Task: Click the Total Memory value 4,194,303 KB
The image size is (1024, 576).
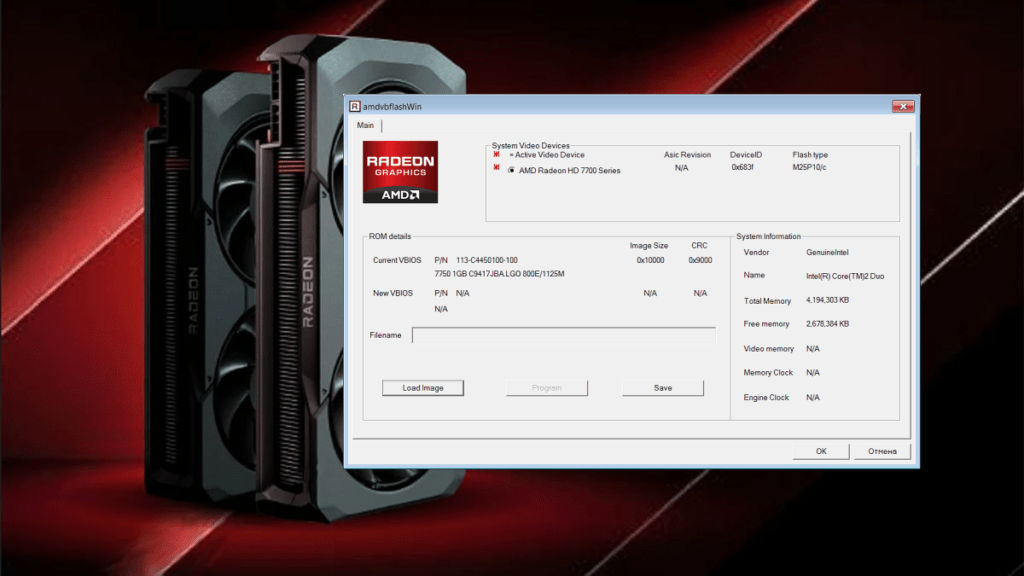Action: [827, 300]
